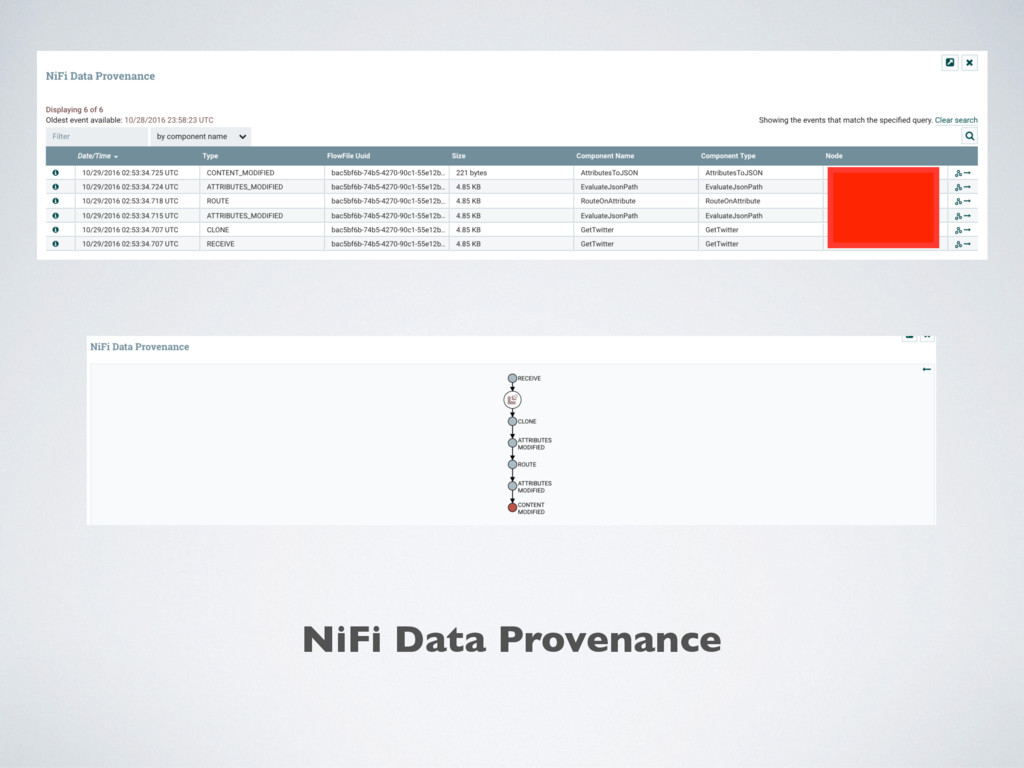Image resolution: width=1024 pixels, height=768 pixels.
Task: Pop out the provenance table window
Action: click(x=950, y=63)
